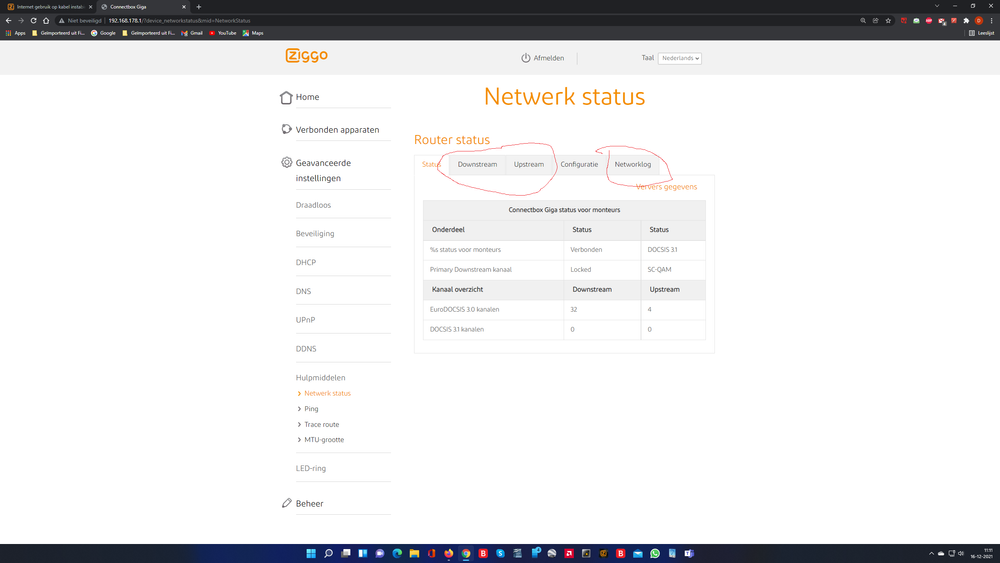Open the Windows Start menu

click(310, 553)
